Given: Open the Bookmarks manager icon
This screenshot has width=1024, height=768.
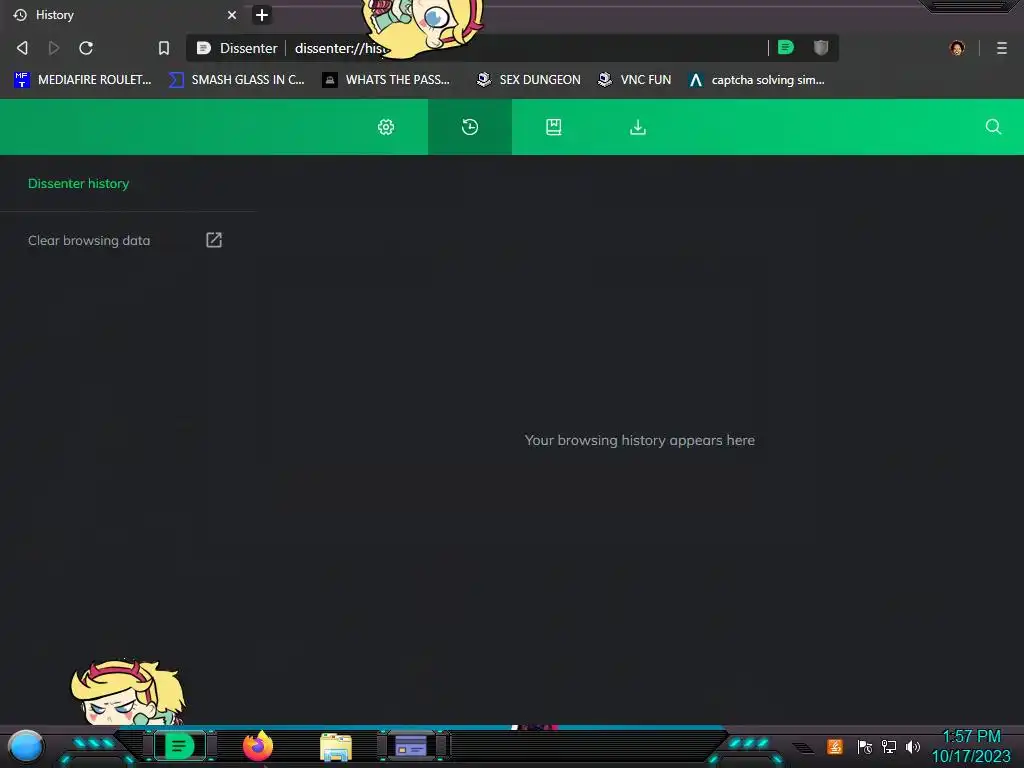Looking at the screenshot, I should (554, 127).
